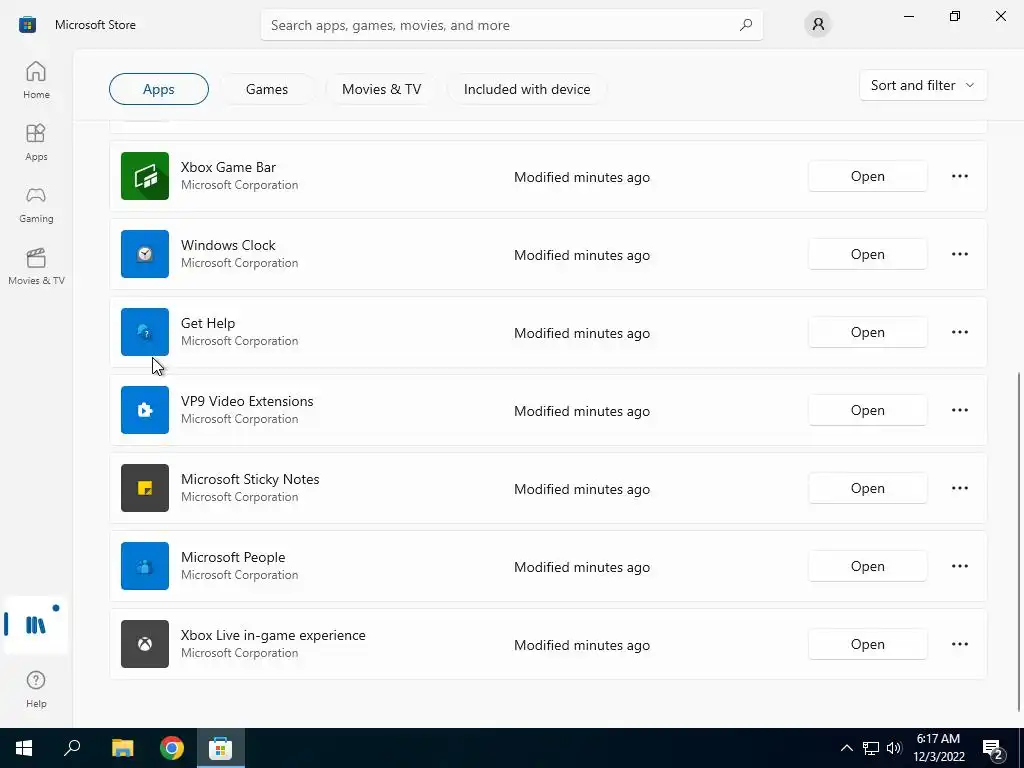This screenshot has height=768, width=1024.
Task: Go to Apps section in sidebar
Action: tap(36, 142)
